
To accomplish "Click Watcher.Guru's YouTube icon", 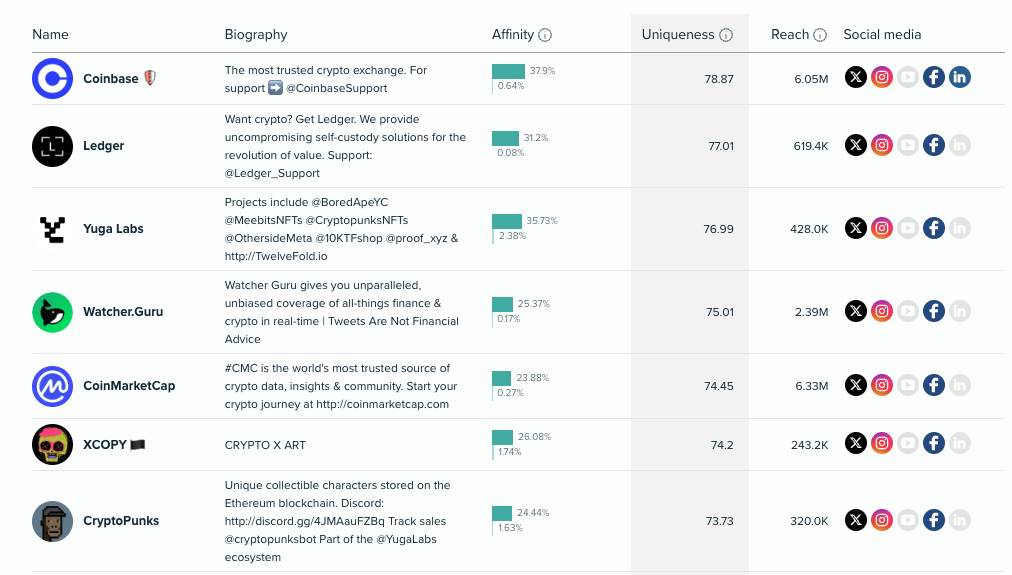I will (x=908, y=311).
